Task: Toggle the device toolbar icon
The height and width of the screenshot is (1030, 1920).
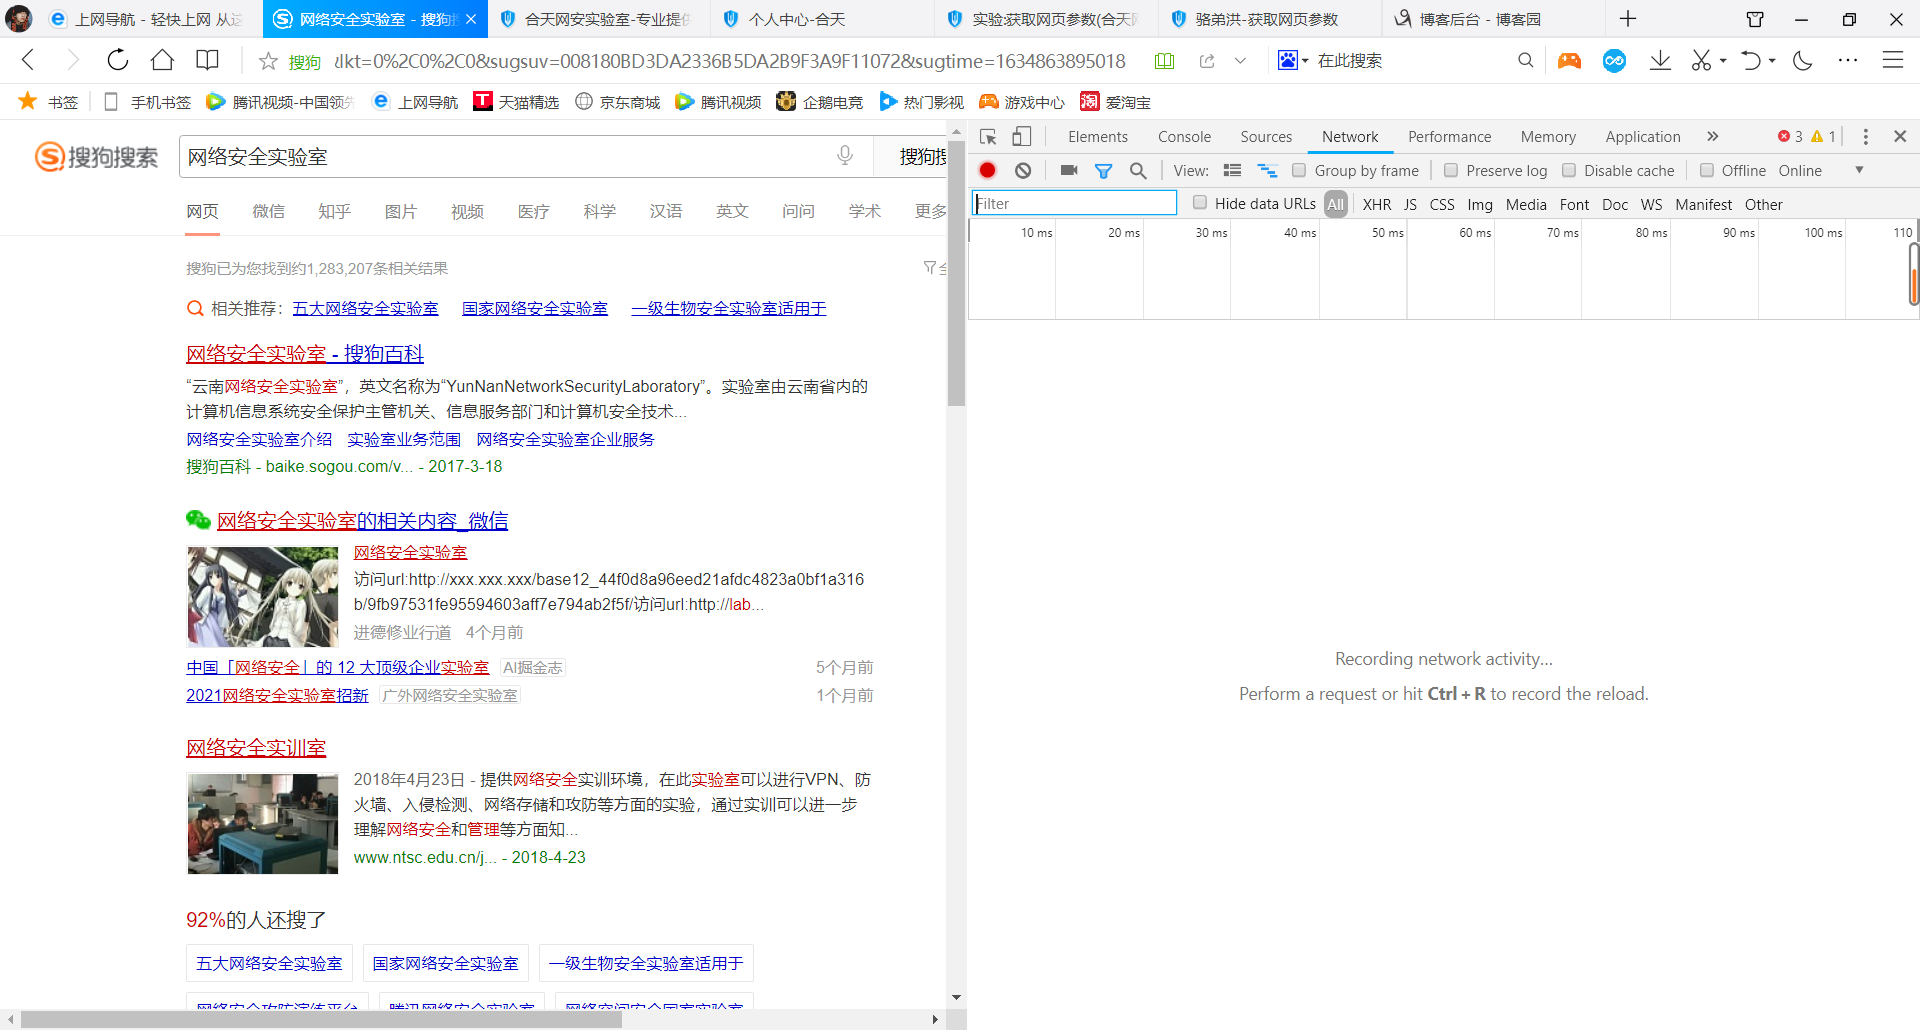Action: [x=1021, y=137]
